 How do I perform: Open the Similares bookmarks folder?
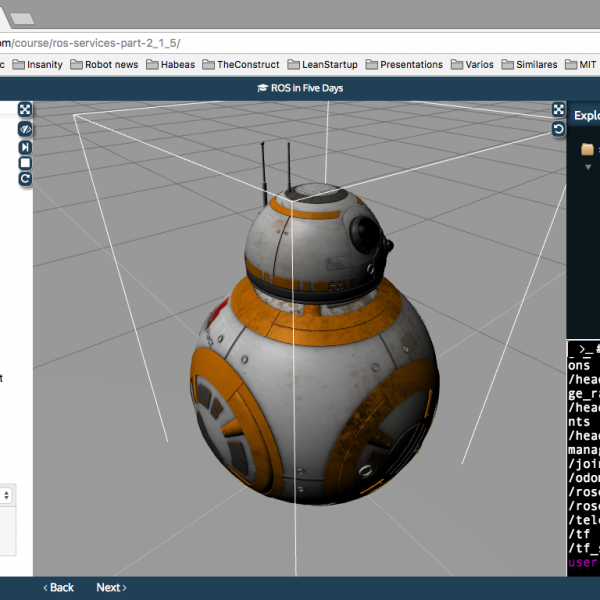529,65
